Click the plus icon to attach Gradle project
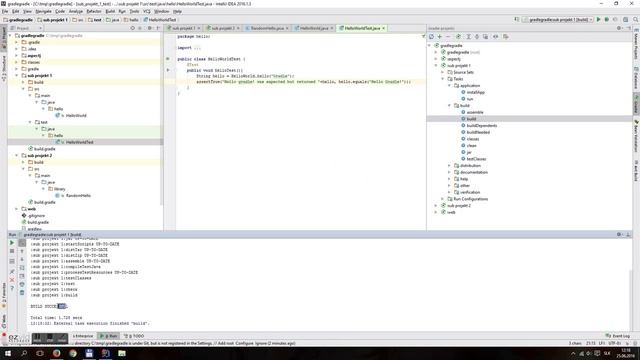This screenshot has width=640, height=360. 440,37
